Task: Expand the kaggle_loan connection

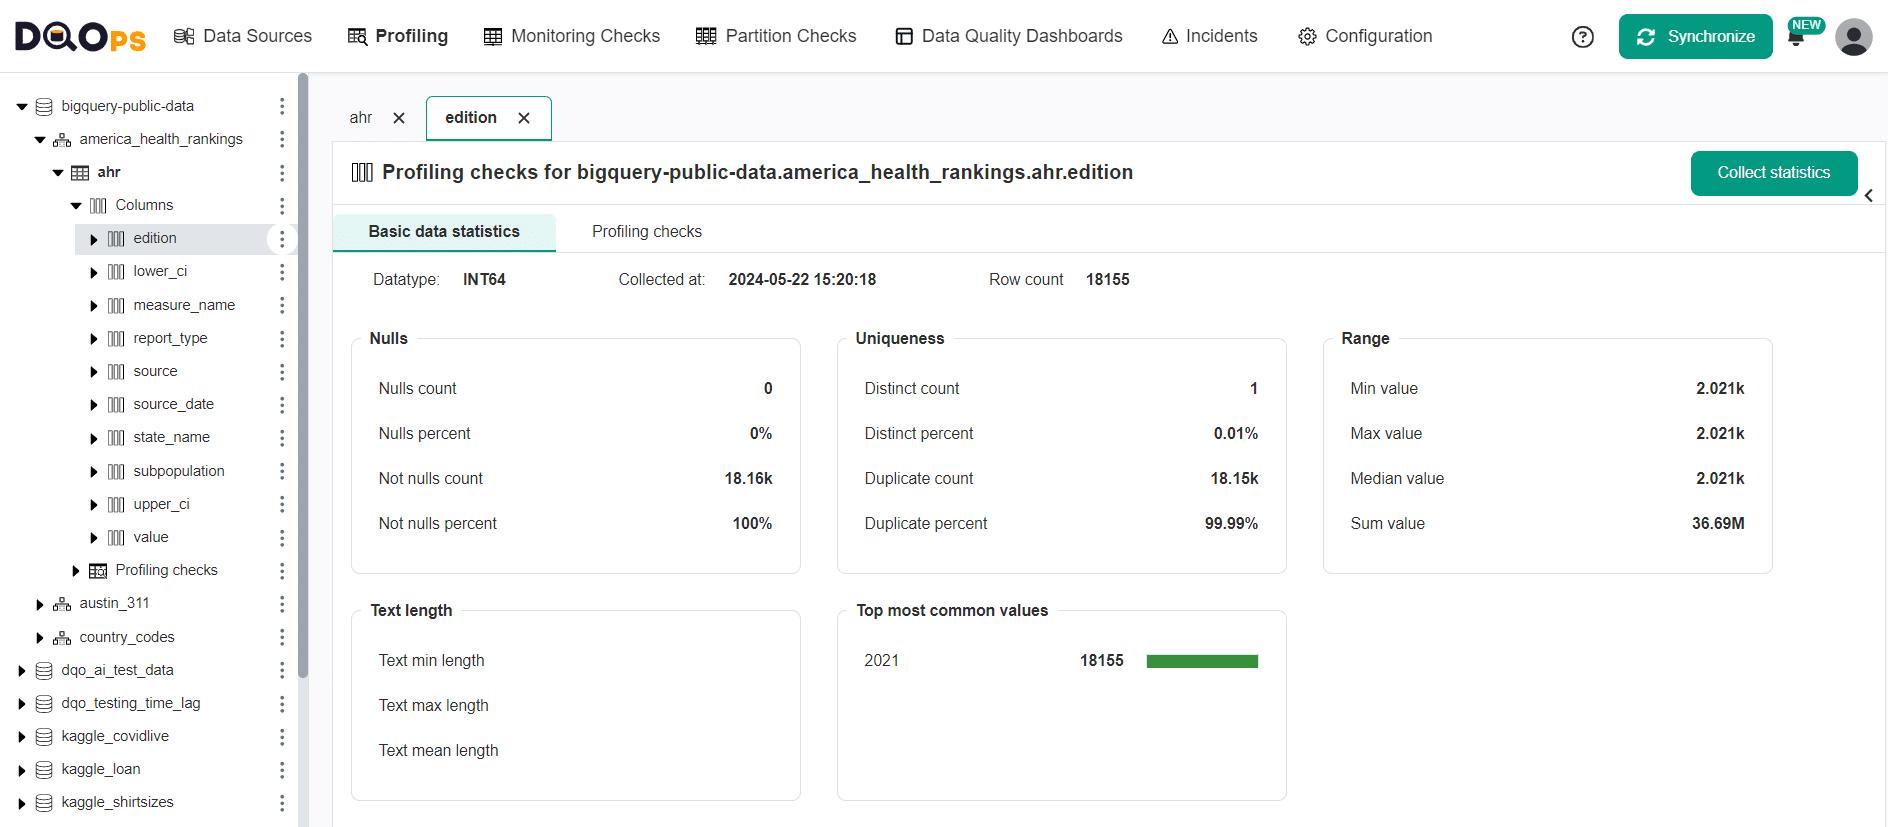Action: (22, 770)
